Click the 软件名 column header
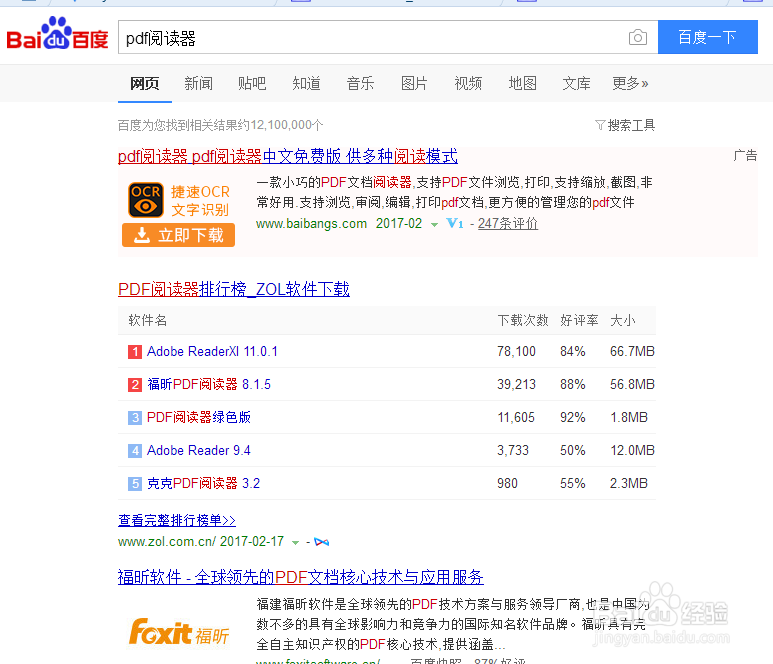This screenshot has width=773, height=664. 147,320
